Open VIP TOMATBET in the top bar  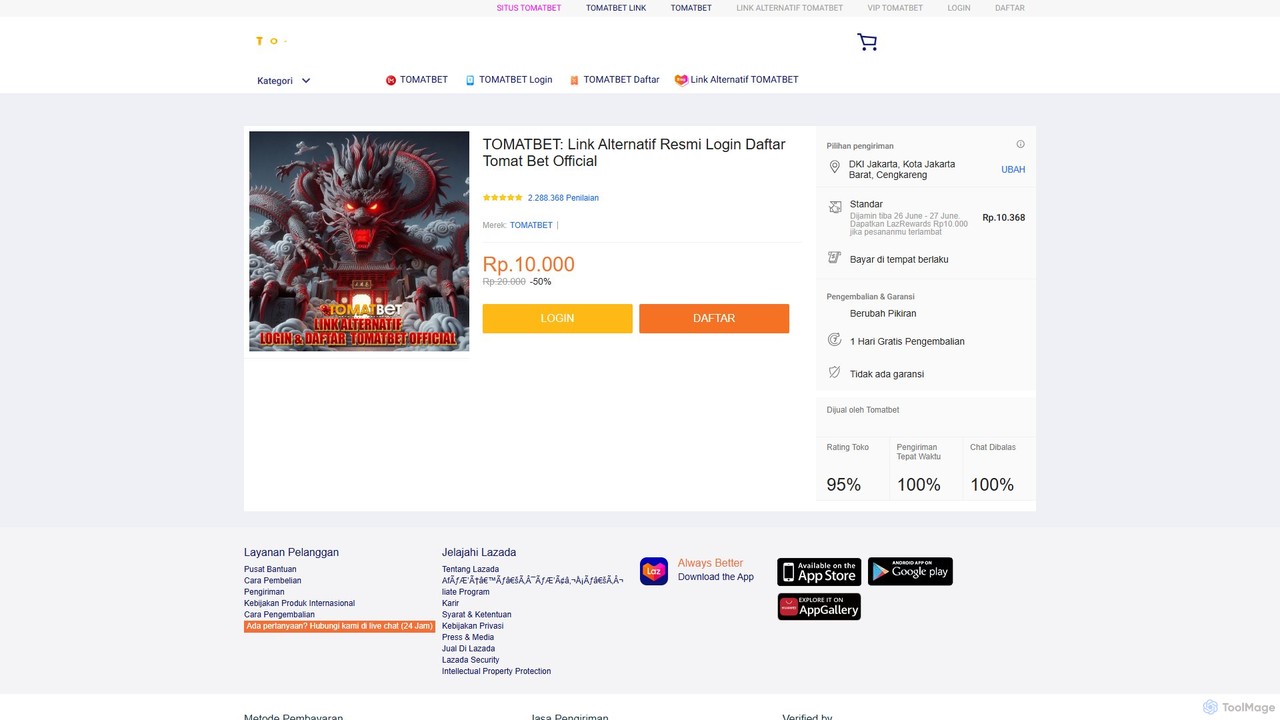pyautogui.click(x=895, y=8)
